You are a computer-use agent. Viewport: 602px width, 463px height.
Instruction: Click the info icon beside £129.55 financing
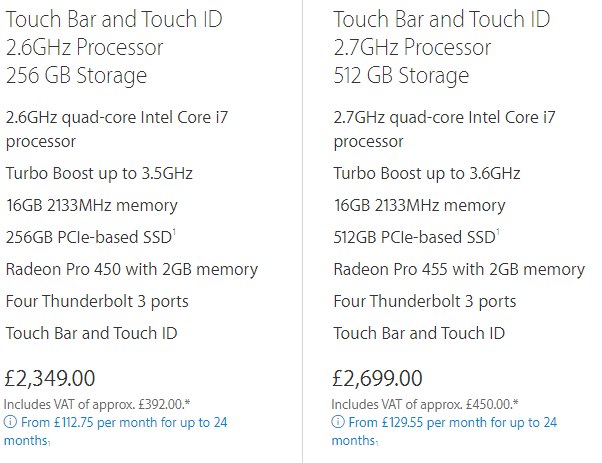click(338, 422)
